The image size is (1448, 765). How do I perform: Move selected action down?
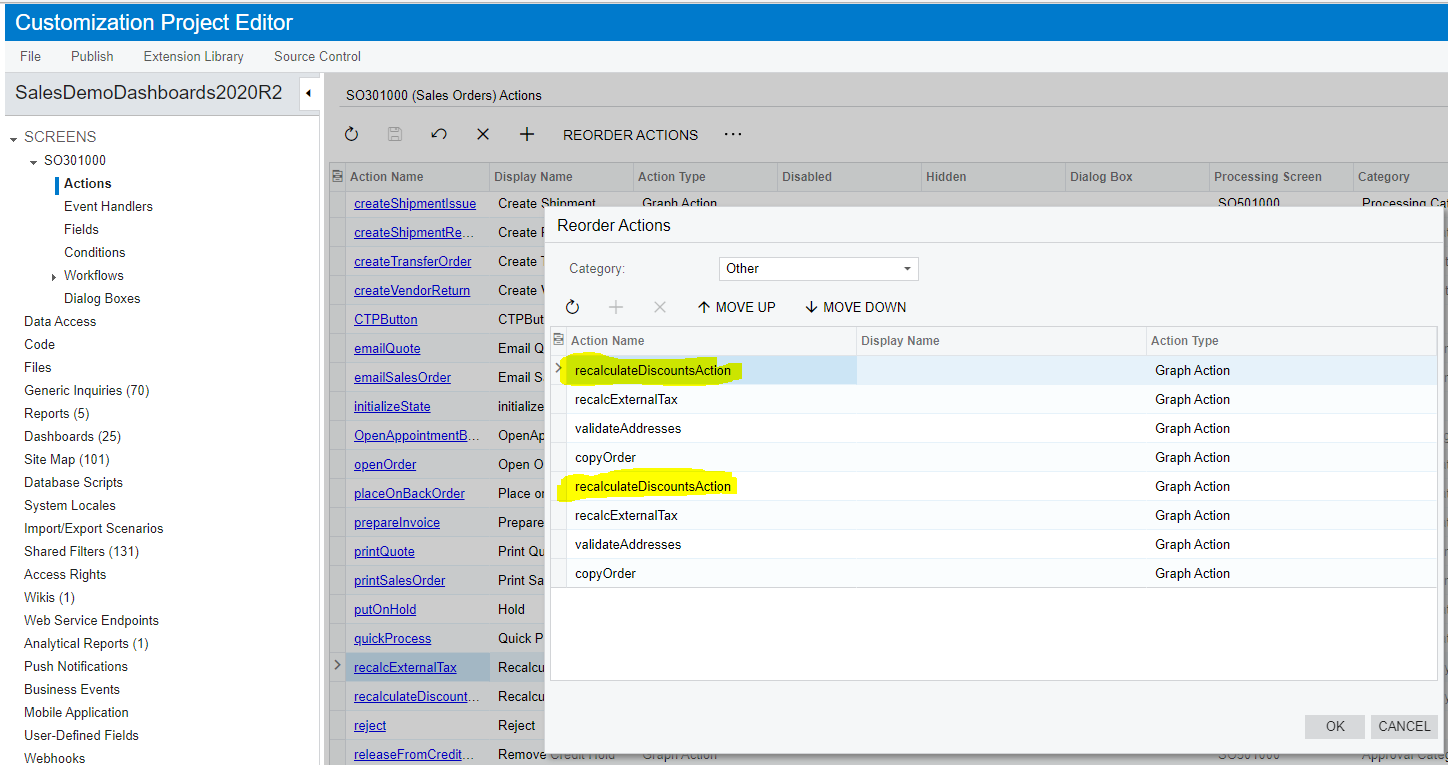(855, 307)
